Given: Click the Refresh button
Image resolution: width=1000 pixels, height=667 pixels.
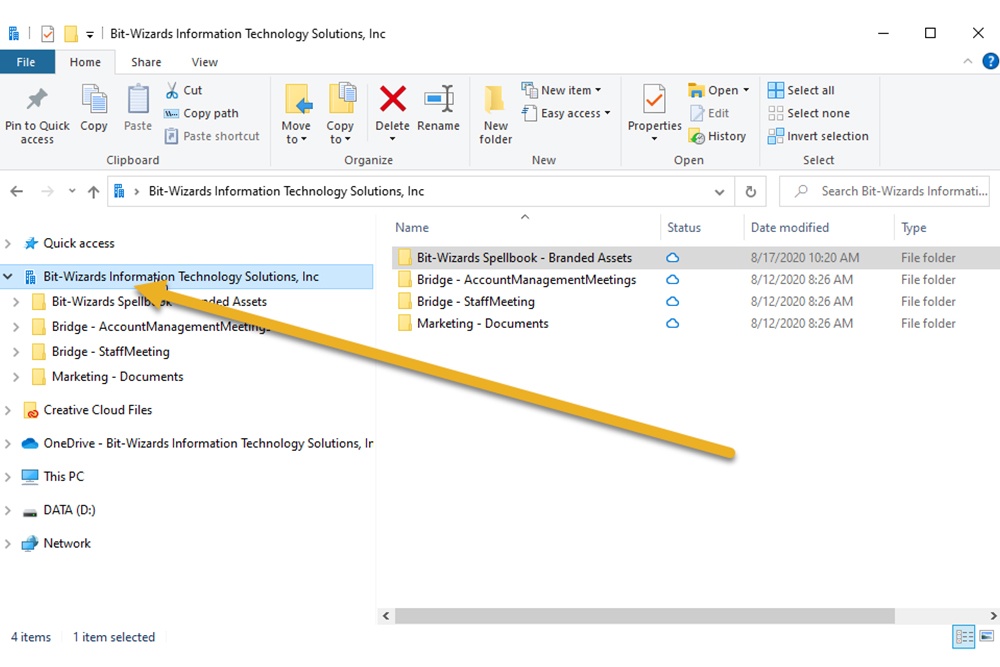Looking at the screenshot, I should pyautogui.click(x=751, y=192).
